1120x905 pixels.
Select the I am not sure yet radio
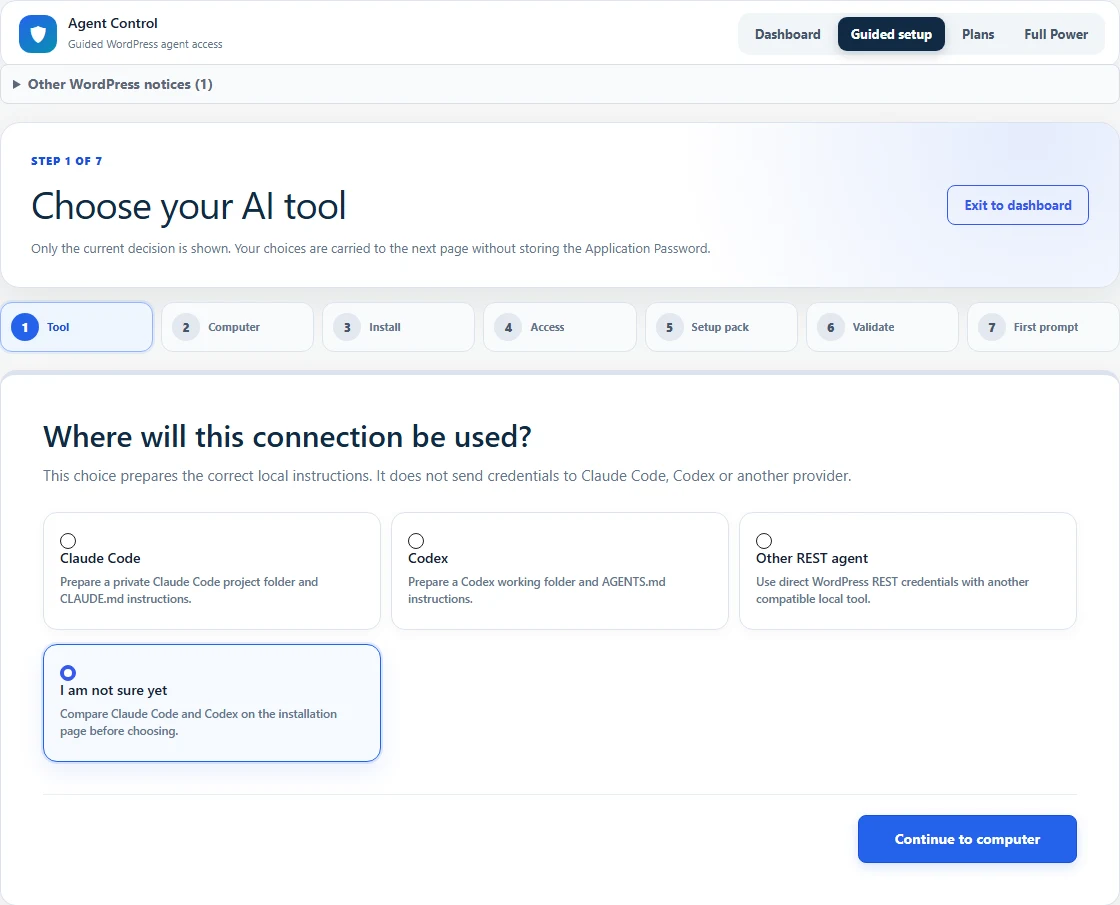pyautogui.click(x=68, y=673)
